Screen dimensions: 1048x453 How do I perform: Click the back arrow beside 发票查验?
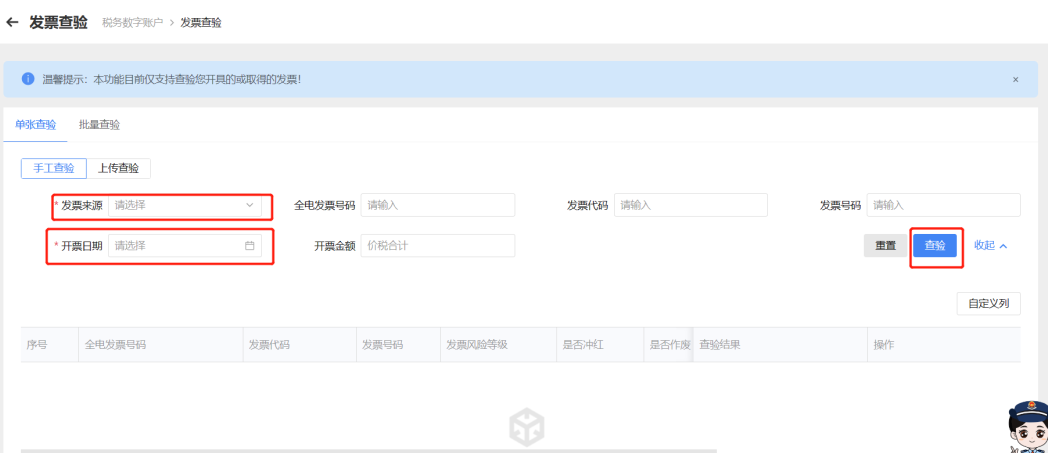[x=12, y=22]
